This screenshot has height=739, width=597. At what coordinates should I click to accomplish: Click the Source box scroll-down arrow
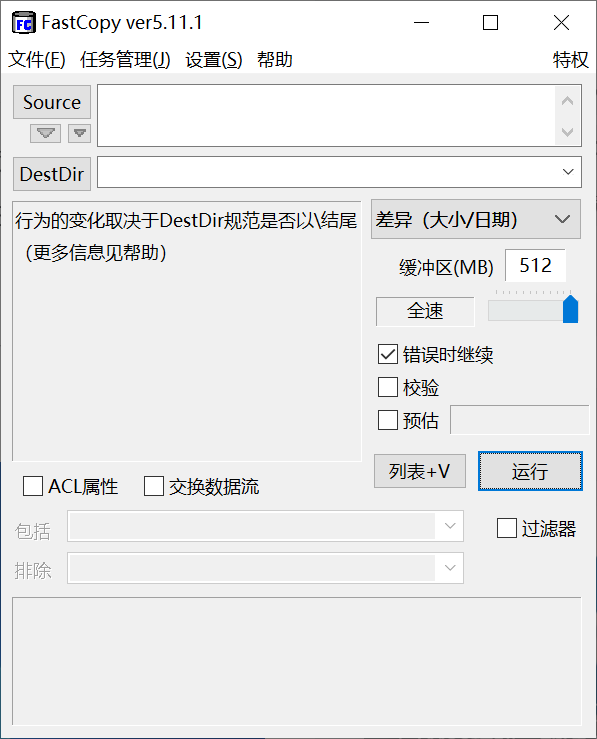coord(567,131)
